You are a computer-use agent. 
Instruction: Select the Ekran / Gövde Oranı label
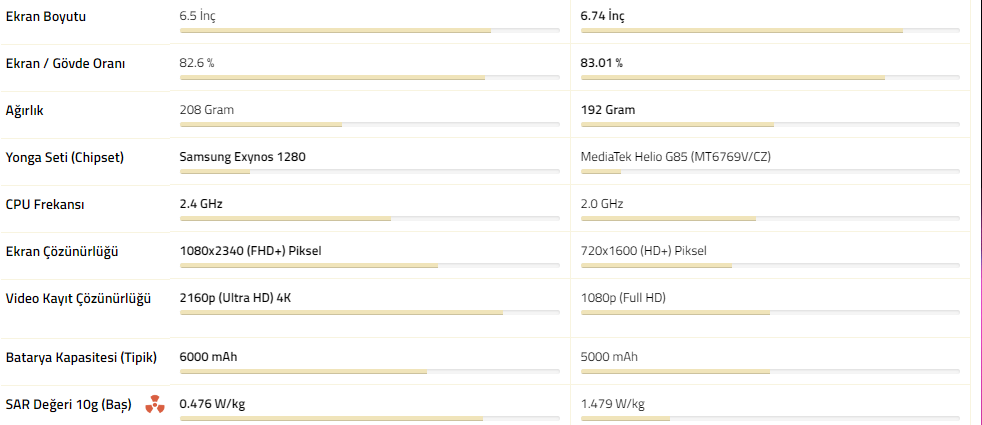pos(65,63)
